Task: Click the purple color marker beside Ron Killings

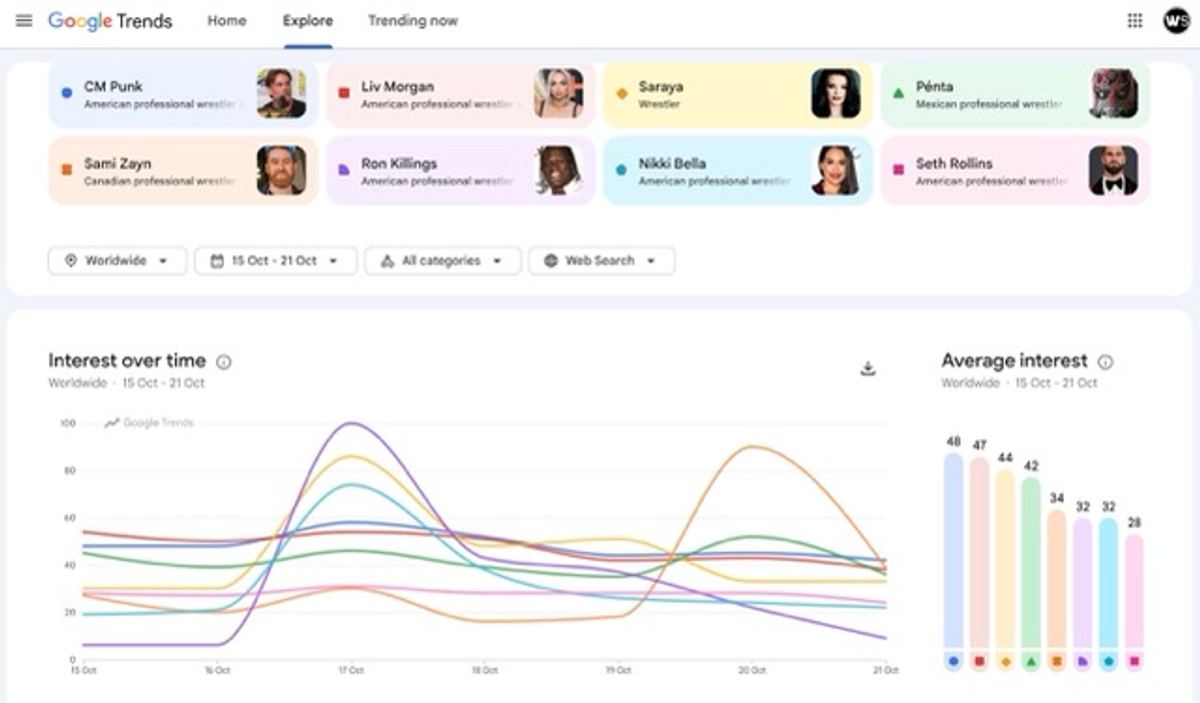Action: tap(343, 170)
